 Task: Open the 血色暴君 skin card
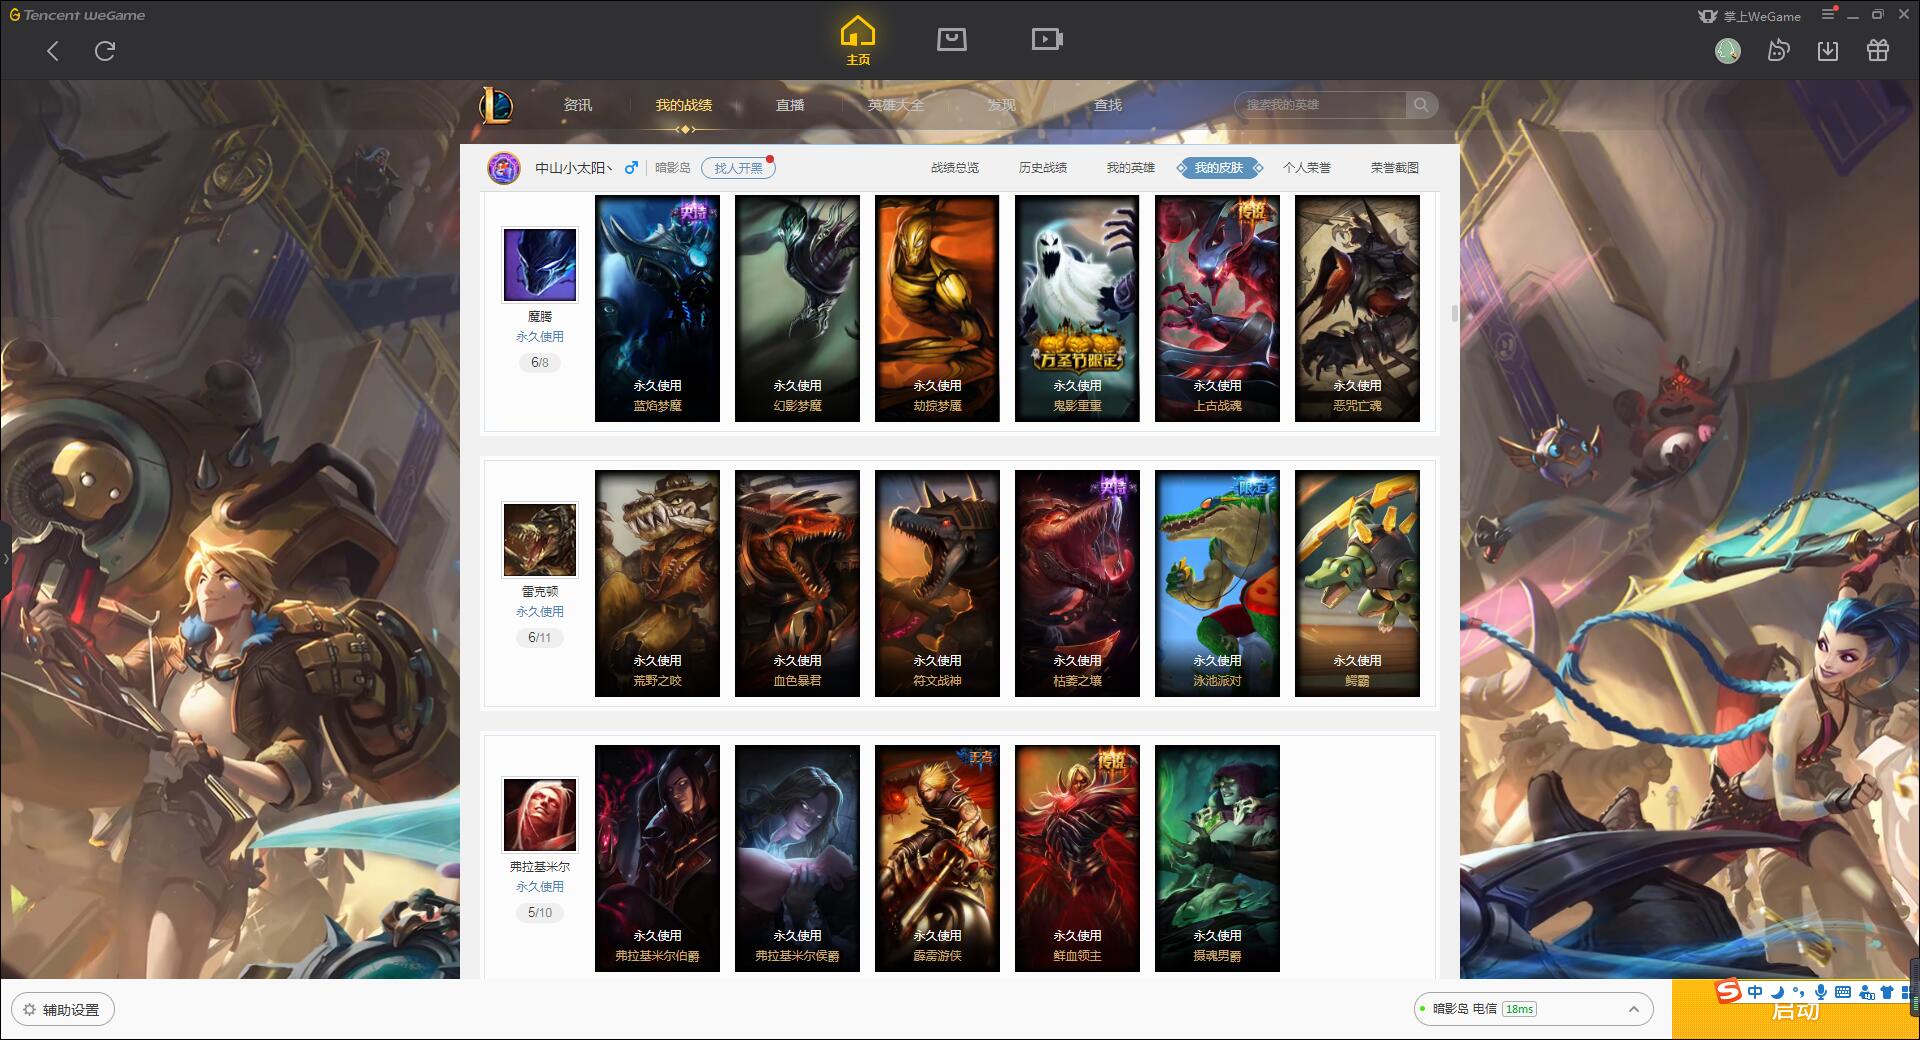click(797, 583)
